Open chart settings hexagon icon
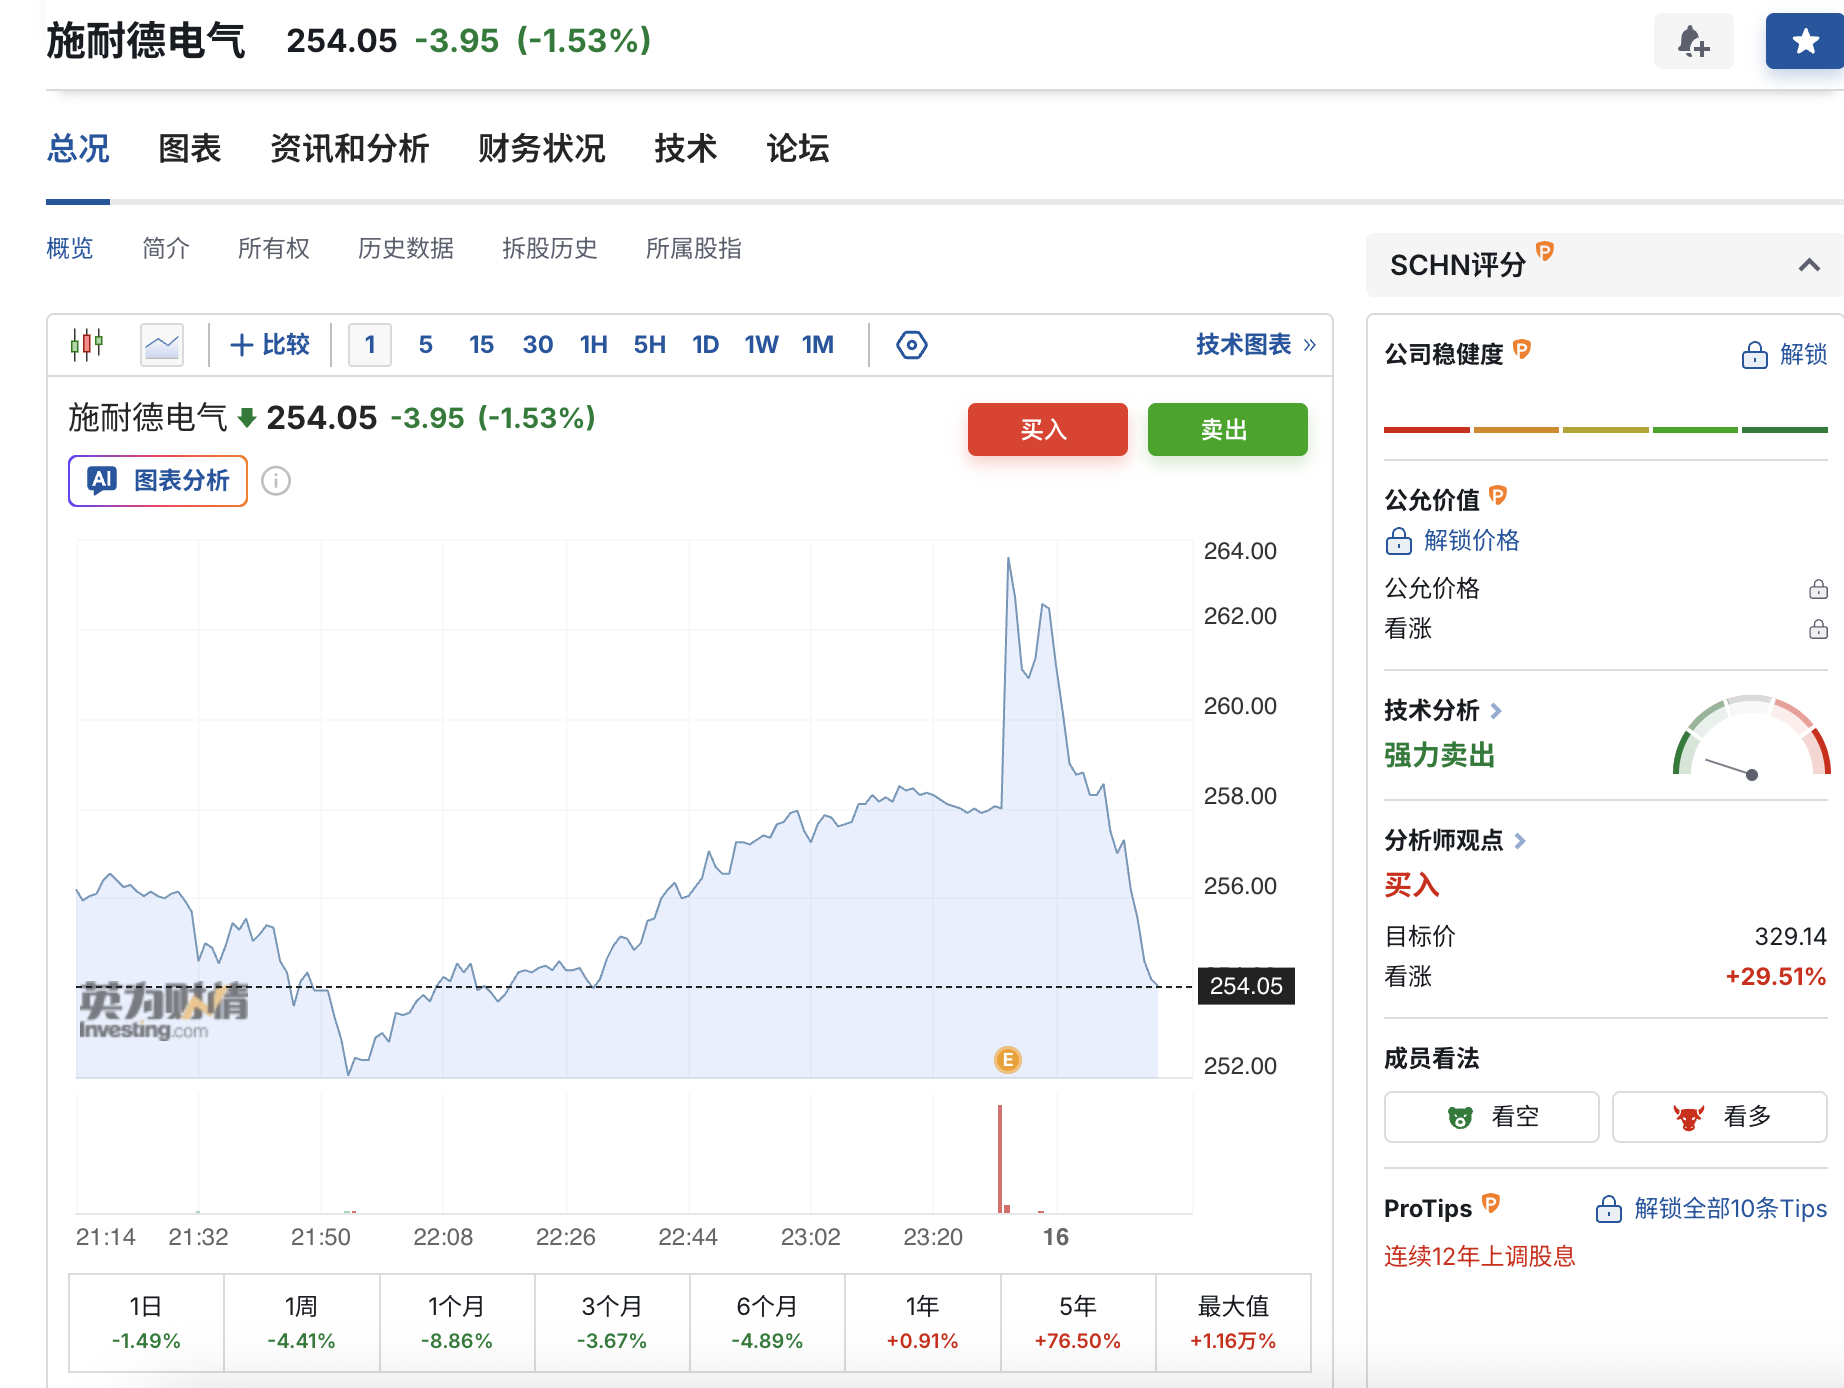This screenshot has width=1844, height=1388. (912, 345)
